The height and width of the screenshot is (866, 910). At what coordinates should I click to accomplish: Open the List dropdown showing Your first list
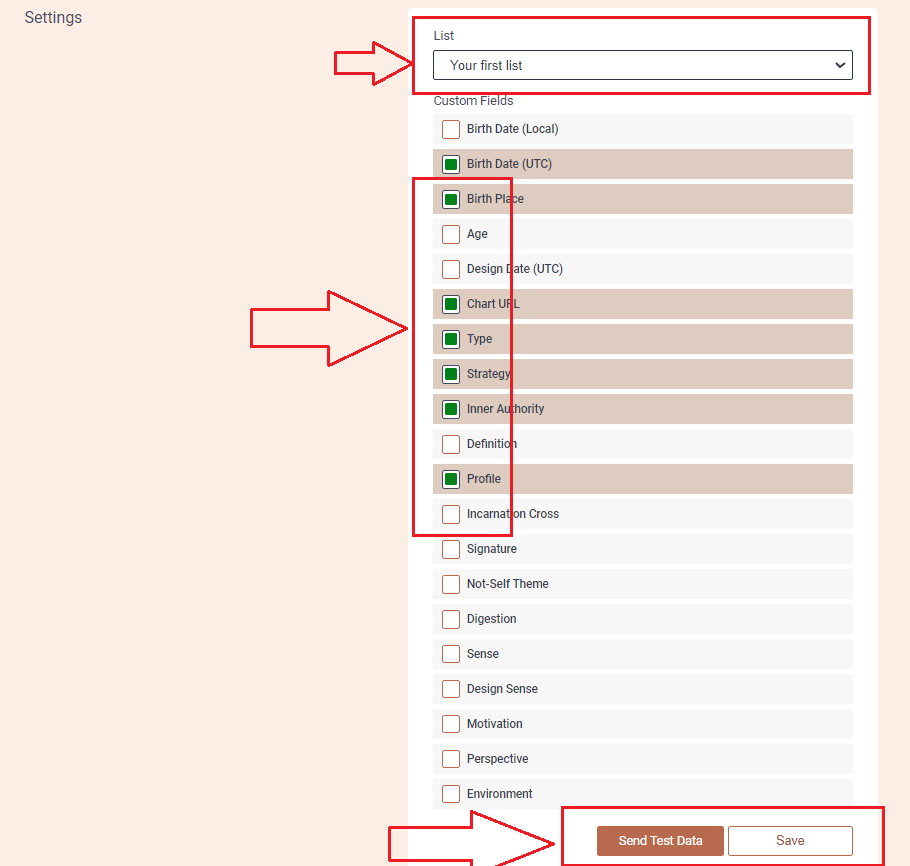(x=642, y=65)
